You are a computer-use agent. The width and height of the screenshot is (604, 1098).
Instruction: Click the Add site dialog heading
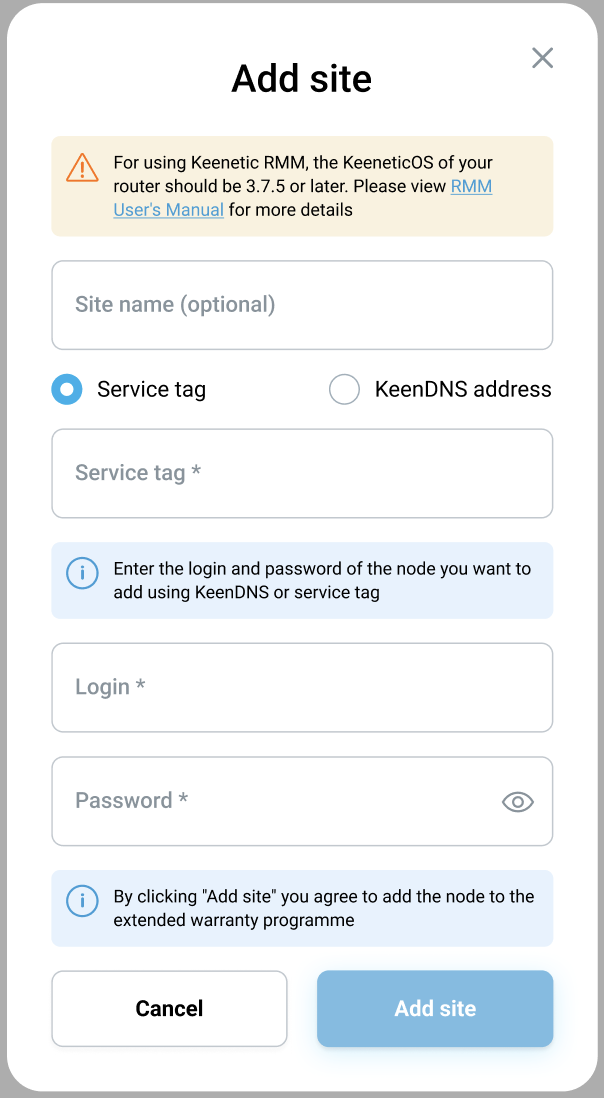[x=302, y=78]
